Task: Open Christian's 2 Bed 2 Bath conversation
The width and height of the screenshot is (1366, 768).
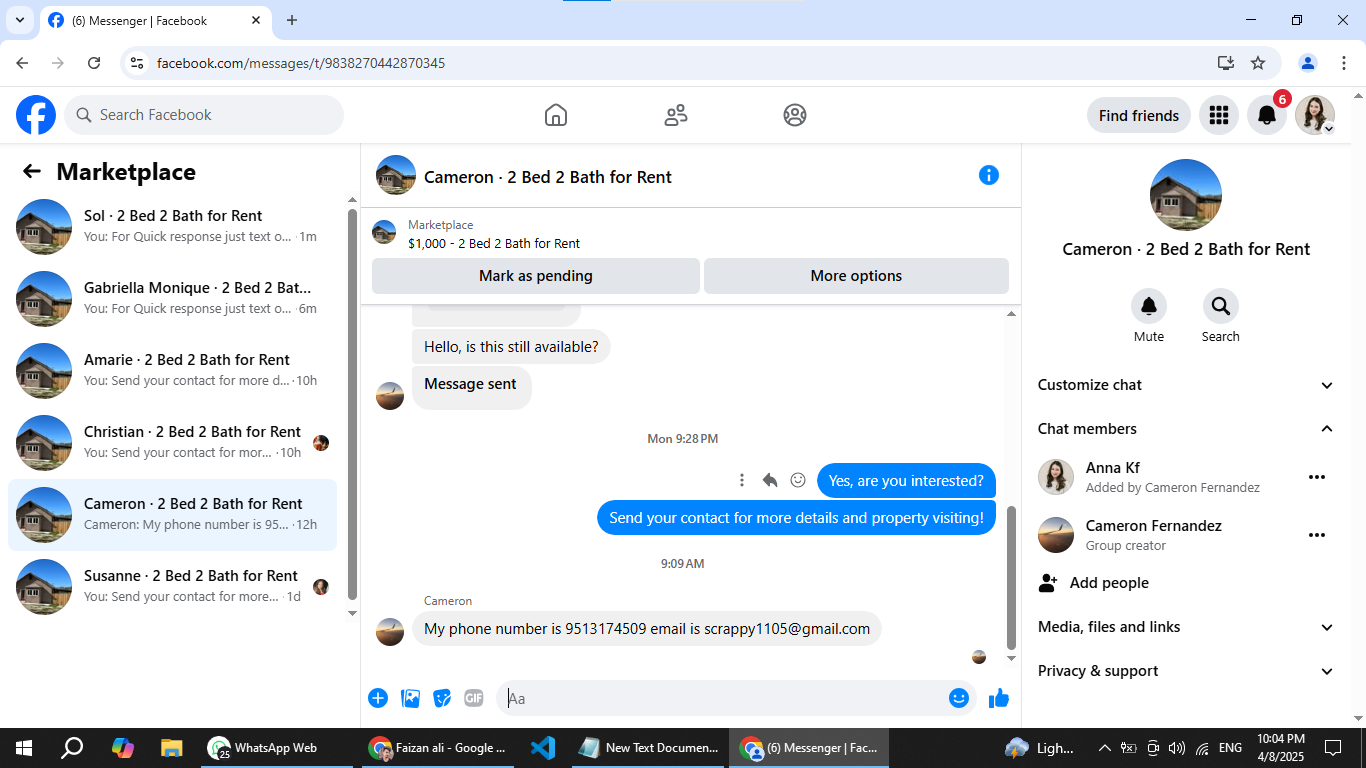Action: [x=172, y=443]
